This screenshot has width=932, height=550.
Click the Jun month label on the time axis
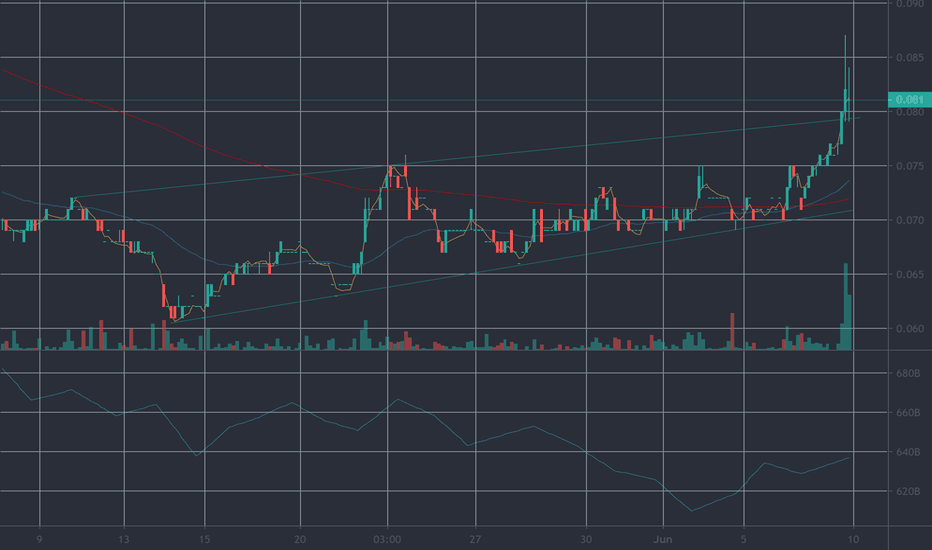663,539
